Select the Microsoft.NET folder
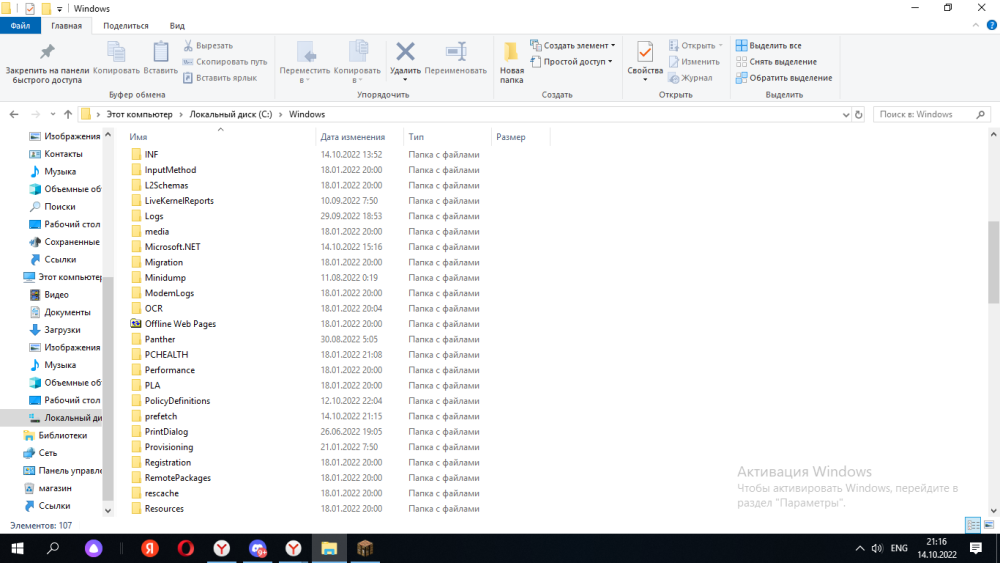1000x563 pixels. click(x=172, y=247)
